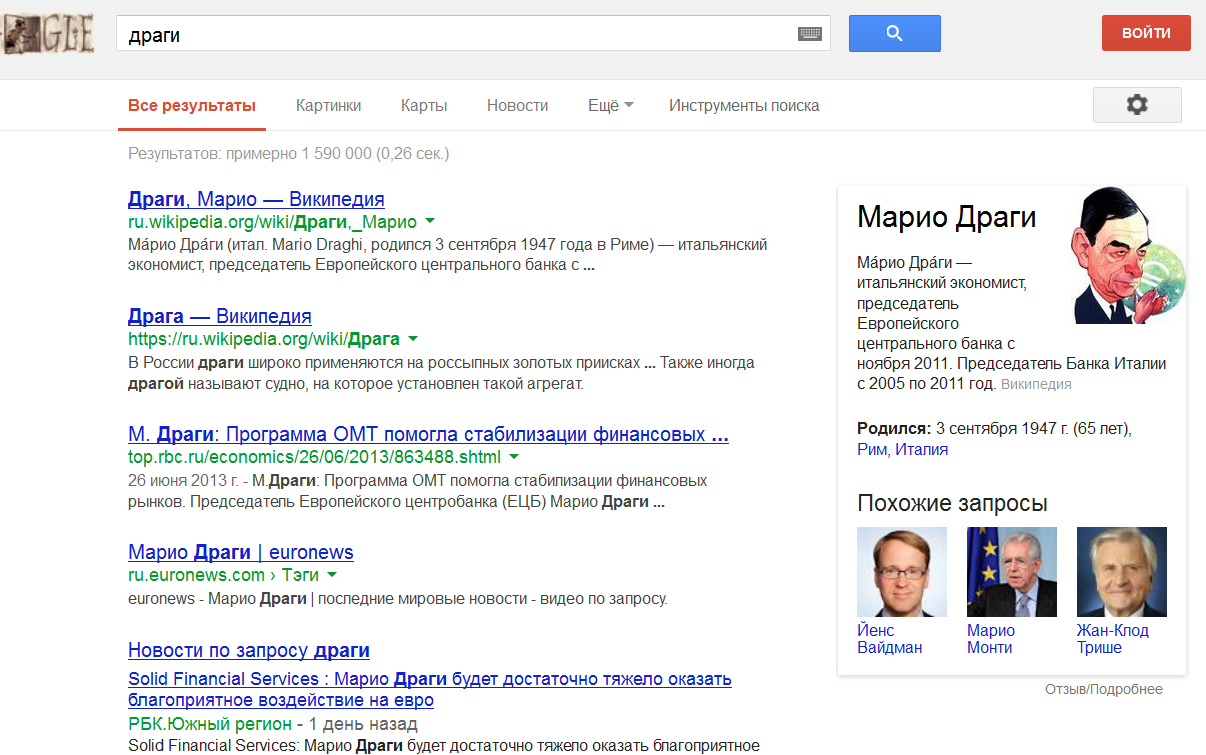Click the blue magnifier search button

coord(895,33)
